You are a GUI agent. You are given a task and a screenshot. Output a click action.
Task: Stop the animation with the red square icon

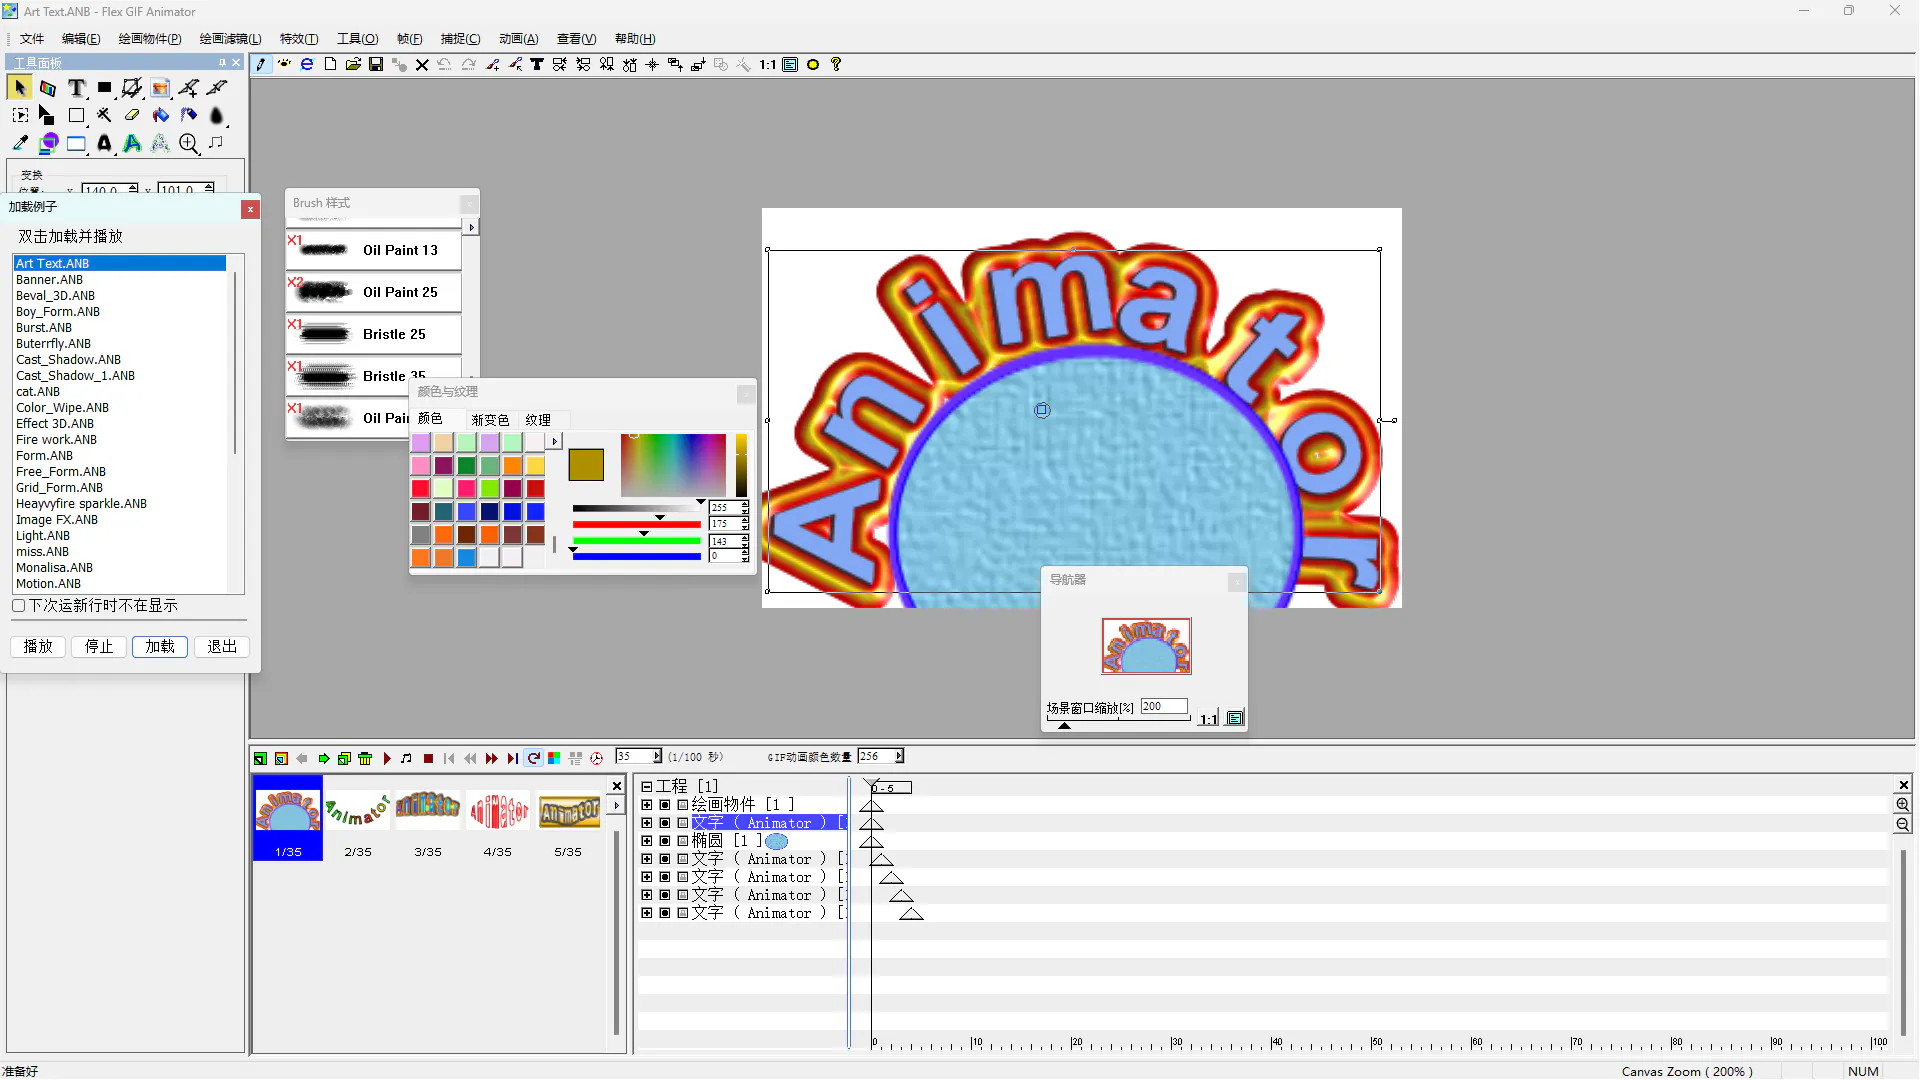click(428, 759)
